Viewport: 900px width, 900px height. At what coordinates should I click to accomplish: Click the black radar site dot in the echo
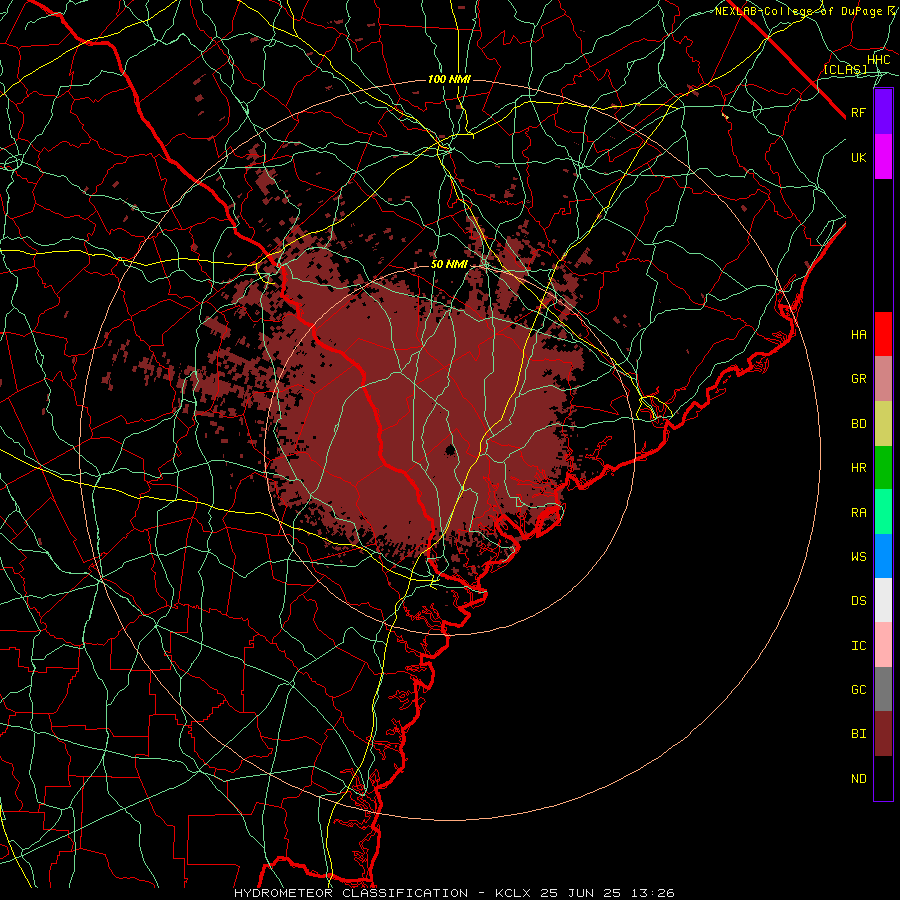click(450, 449)
